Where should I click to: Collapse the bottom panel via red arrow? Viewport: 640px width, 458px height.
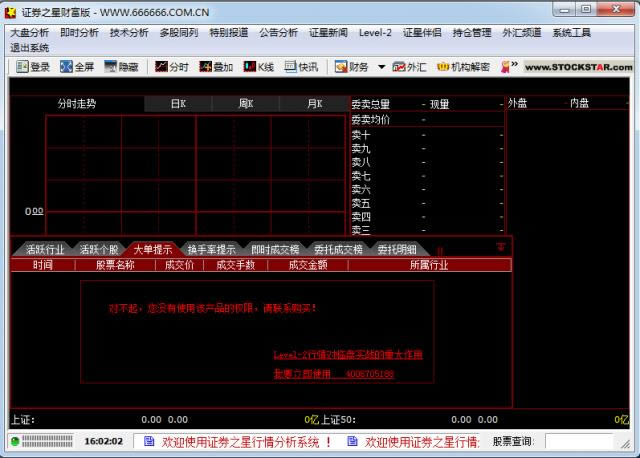501,246
